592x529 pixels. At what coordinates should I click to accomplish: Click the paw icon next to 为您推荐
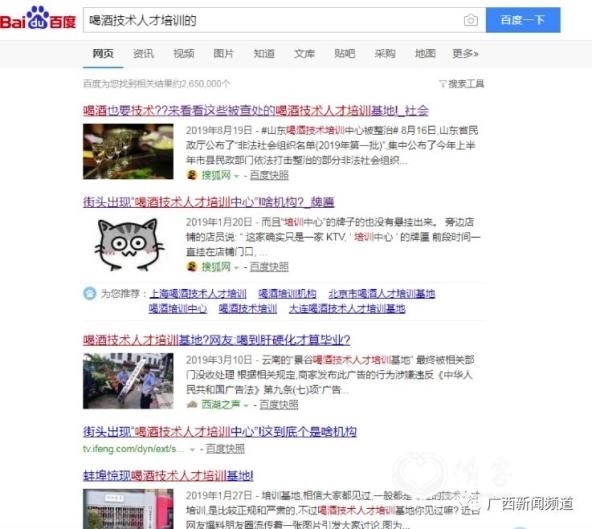89,293
